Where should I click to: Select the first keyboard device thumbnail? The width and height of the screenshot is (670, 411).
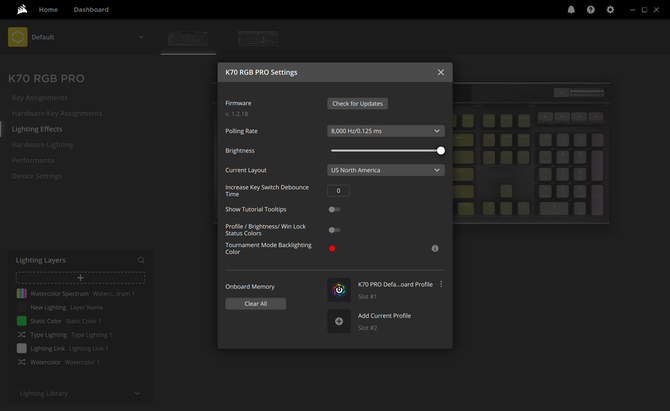point(188,39)
